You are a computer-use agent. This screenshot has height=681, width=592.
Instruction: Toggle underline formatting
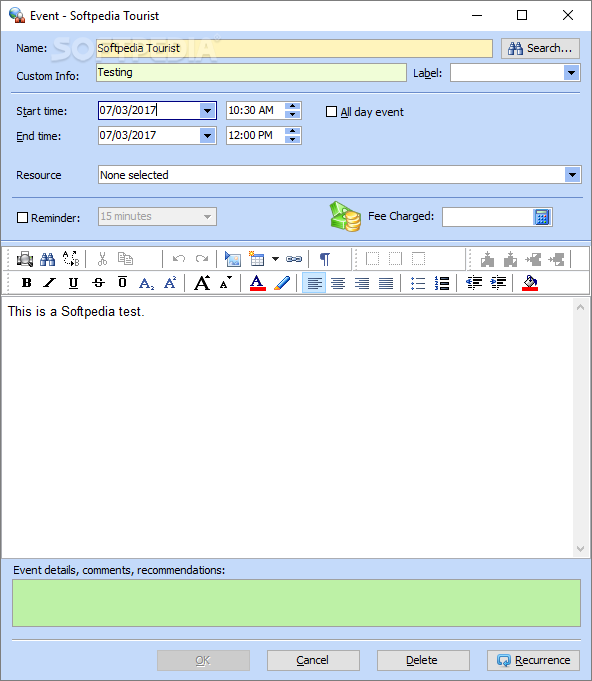[73, 283]
